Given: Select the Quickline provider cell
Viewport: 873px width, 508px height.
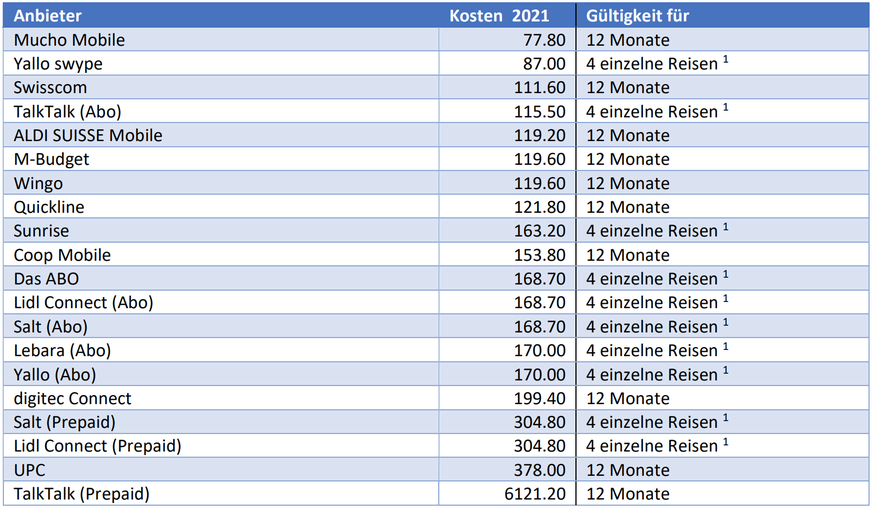Looking at the screenshot, I should click(x=49, y=207).
